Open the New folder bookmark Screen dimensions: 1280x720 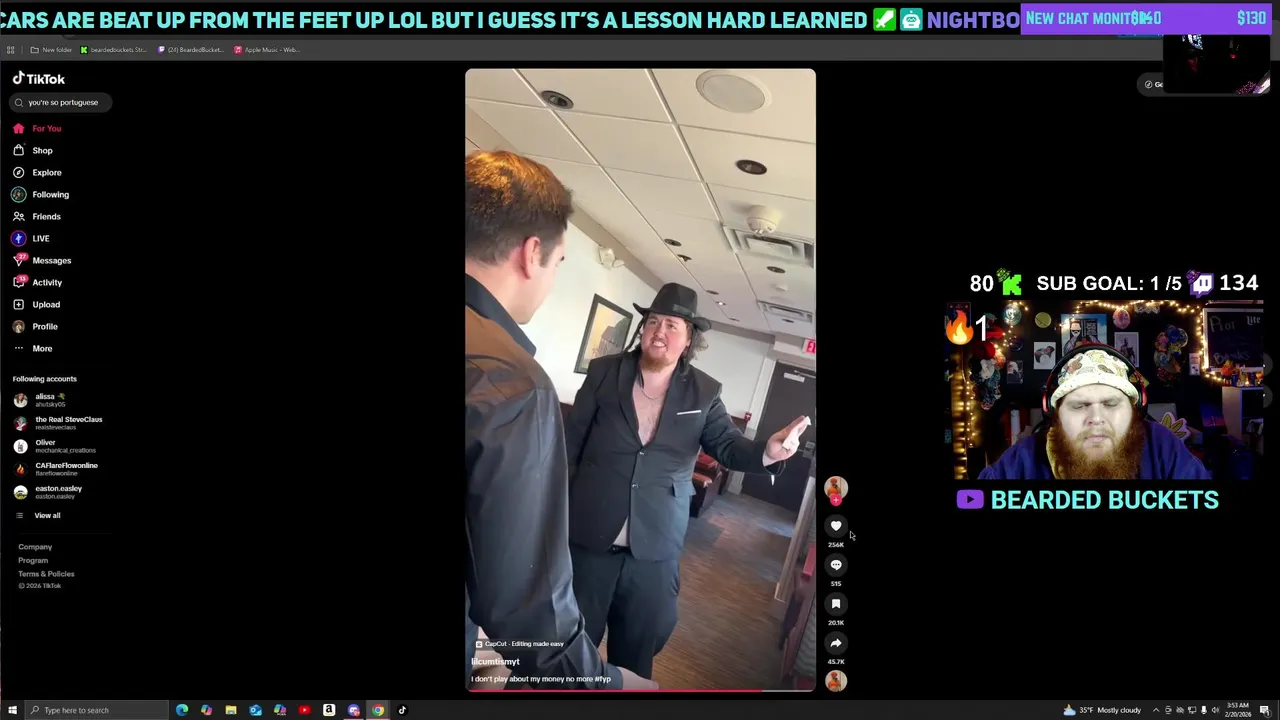[51, 50]
